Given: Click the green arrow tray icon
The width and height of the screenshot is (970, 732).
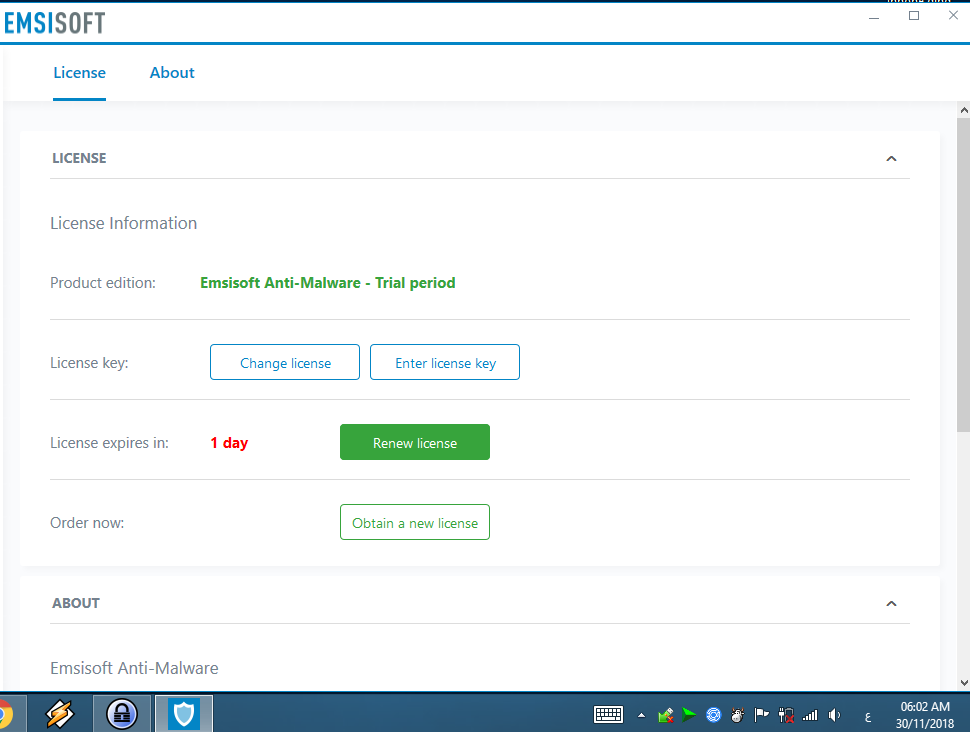Looking at the screenshot, I should [x=689, y=715].
